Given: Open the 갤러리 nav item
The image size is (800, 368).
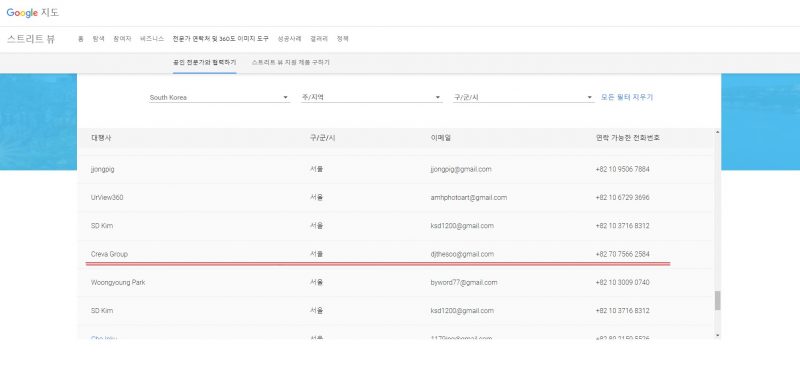Looking at the screenshot, I should coord(319,39).
